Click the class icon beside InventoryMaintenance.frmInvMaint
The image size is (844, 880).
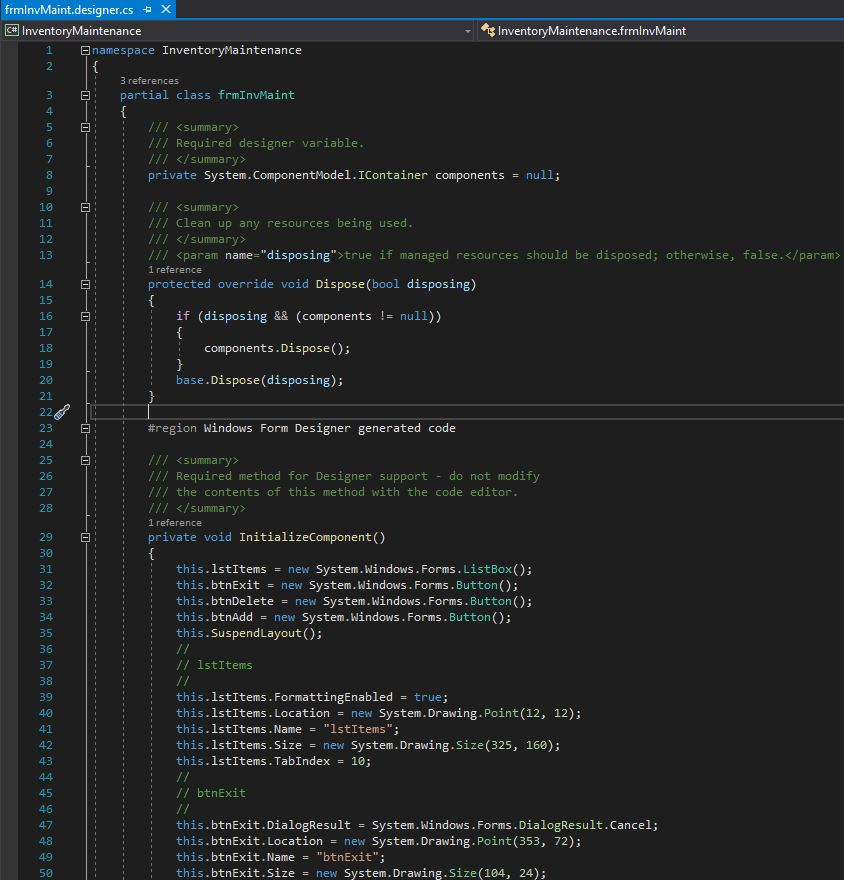490,30
